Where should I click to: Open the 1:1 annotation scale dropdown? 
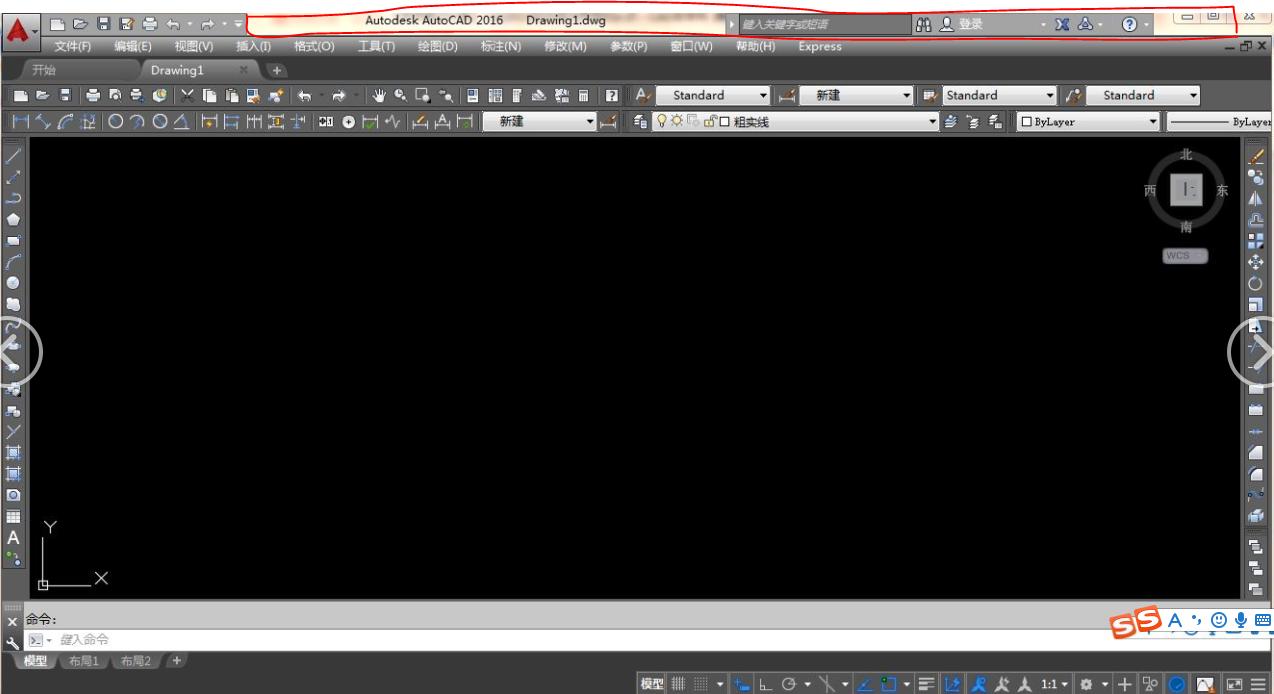click(1054, 684)
